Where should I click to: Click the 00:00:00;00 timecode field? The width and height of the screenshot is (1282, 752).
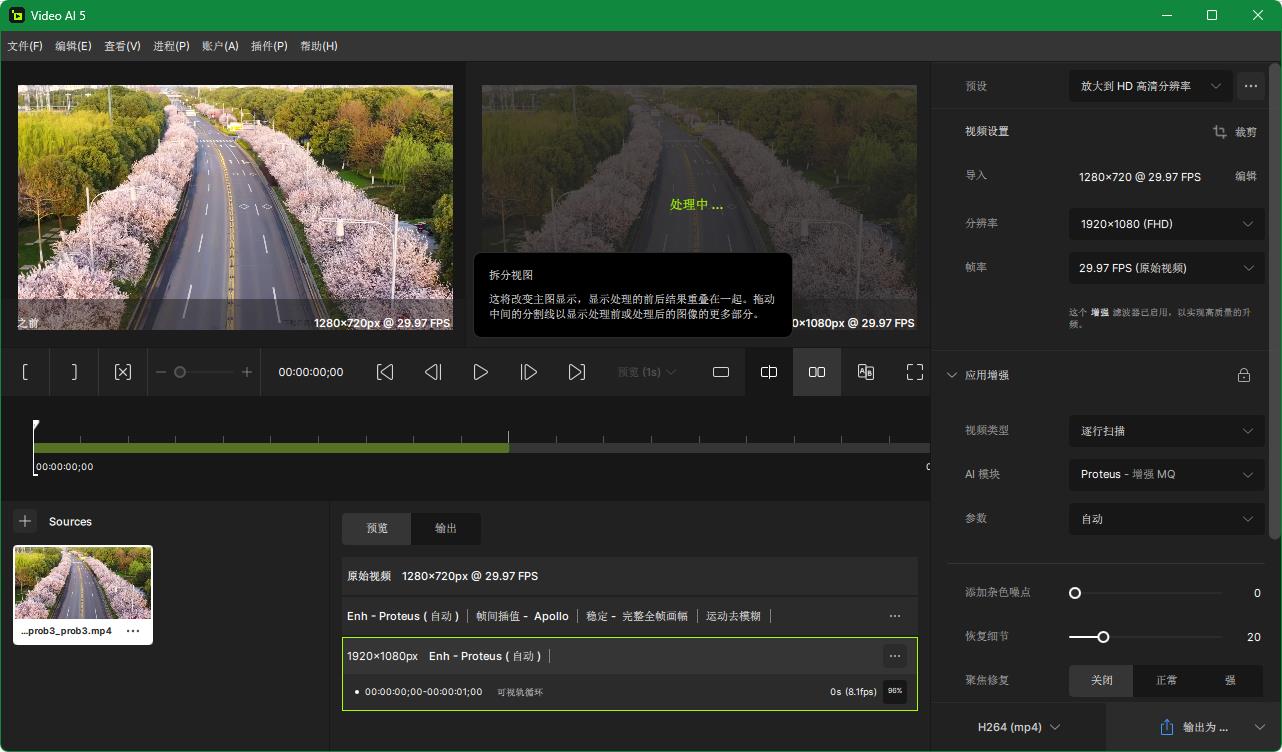[311, 372]
